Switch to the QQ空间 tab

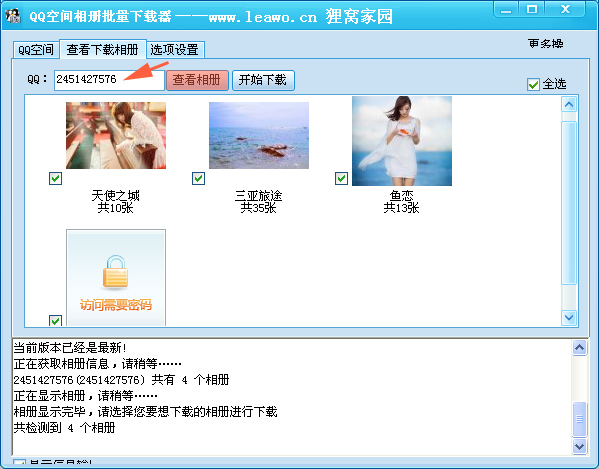[x=36, y=50]
